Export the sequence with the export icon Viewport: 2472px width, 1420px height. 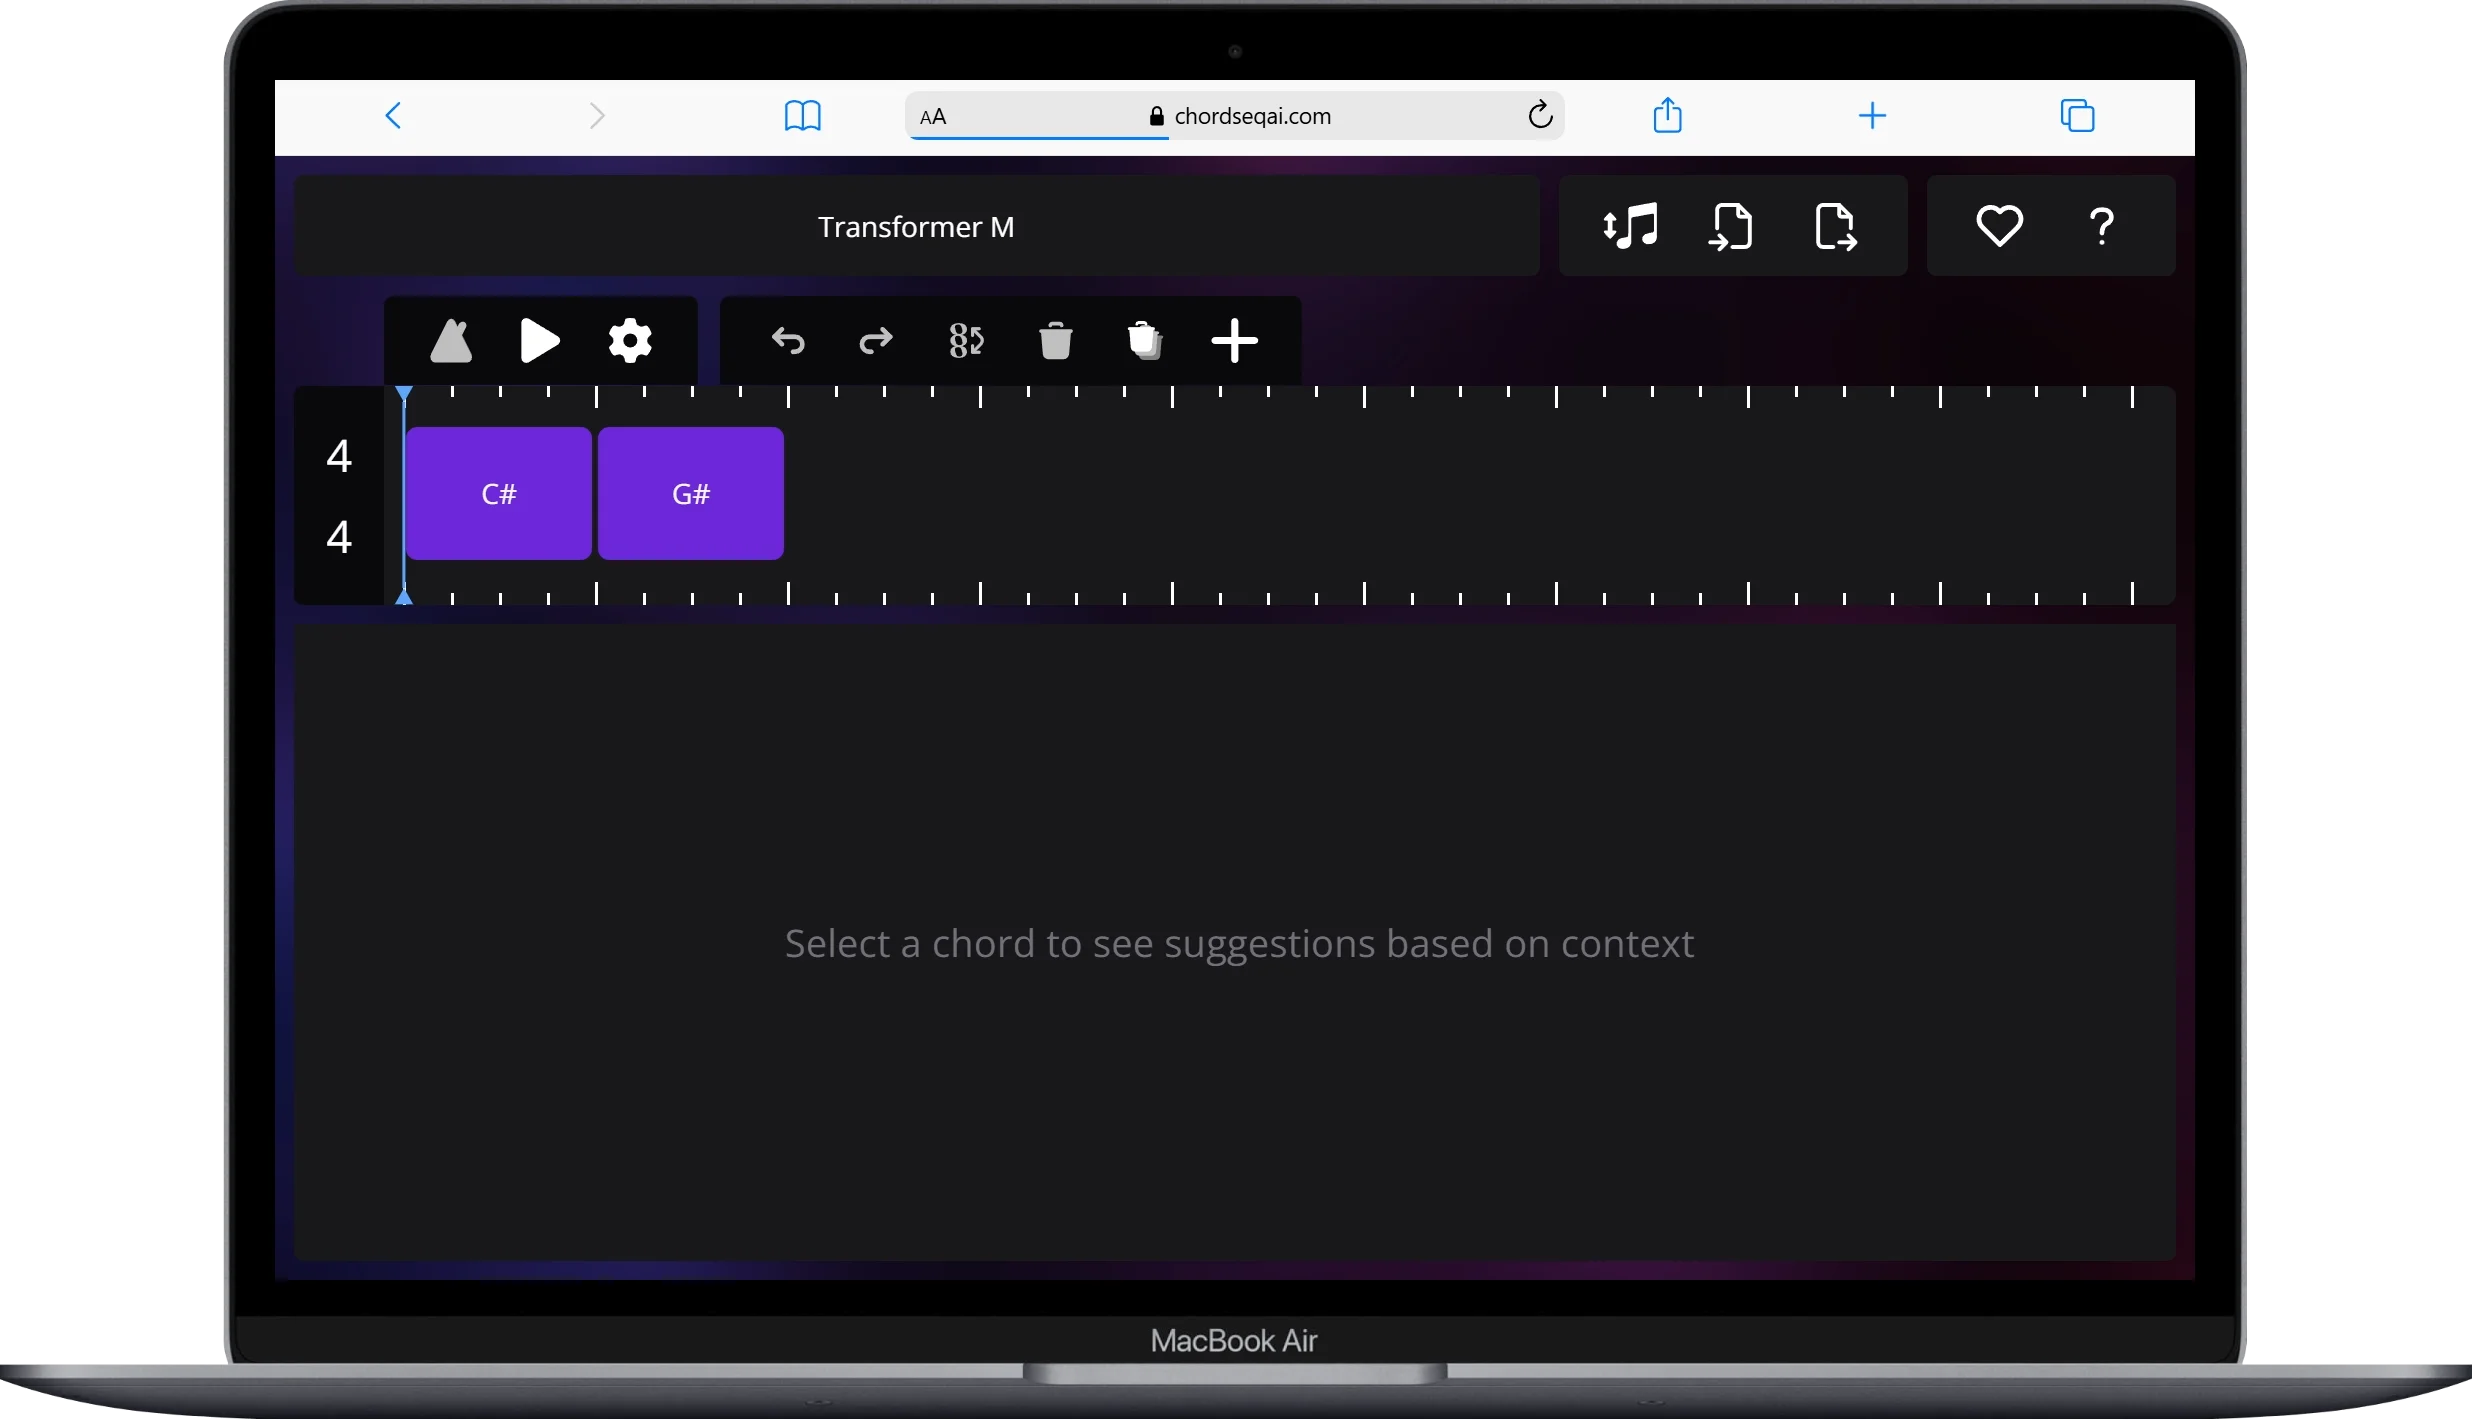tap(1836, 226)
